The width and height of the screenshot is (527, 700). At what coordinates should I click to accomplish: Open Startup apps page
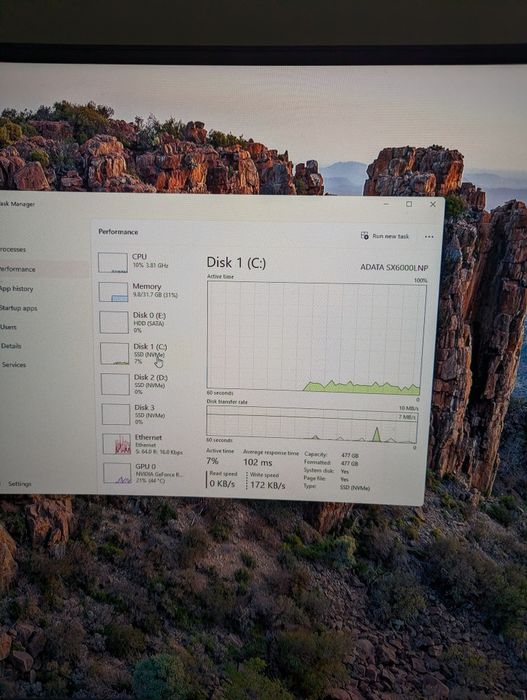pos(18,308)
